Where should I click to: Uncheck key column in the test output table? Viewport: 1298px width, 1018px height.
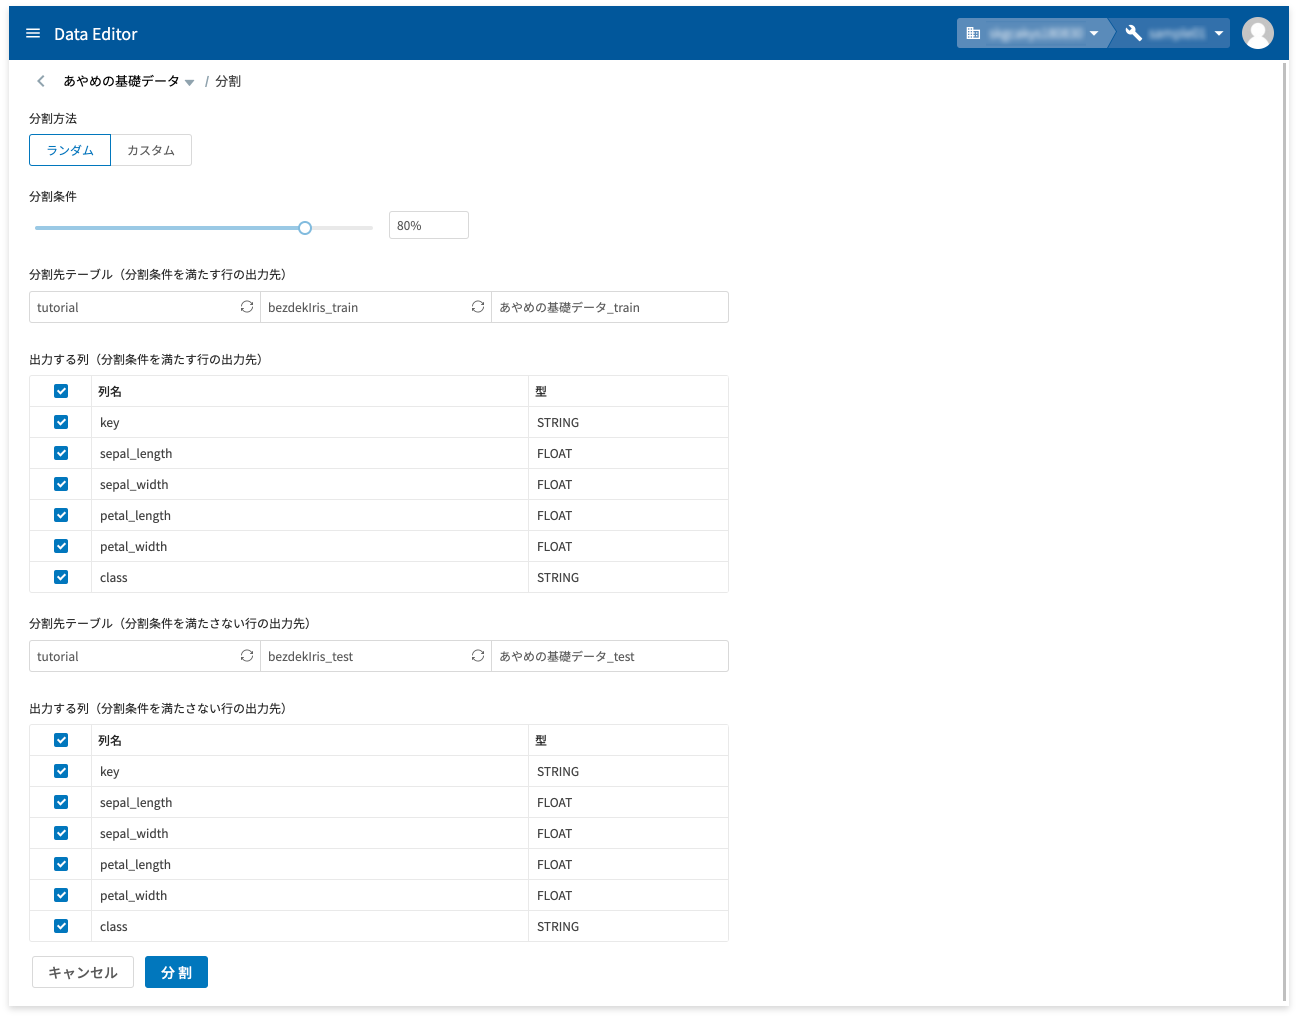point(61,771)
